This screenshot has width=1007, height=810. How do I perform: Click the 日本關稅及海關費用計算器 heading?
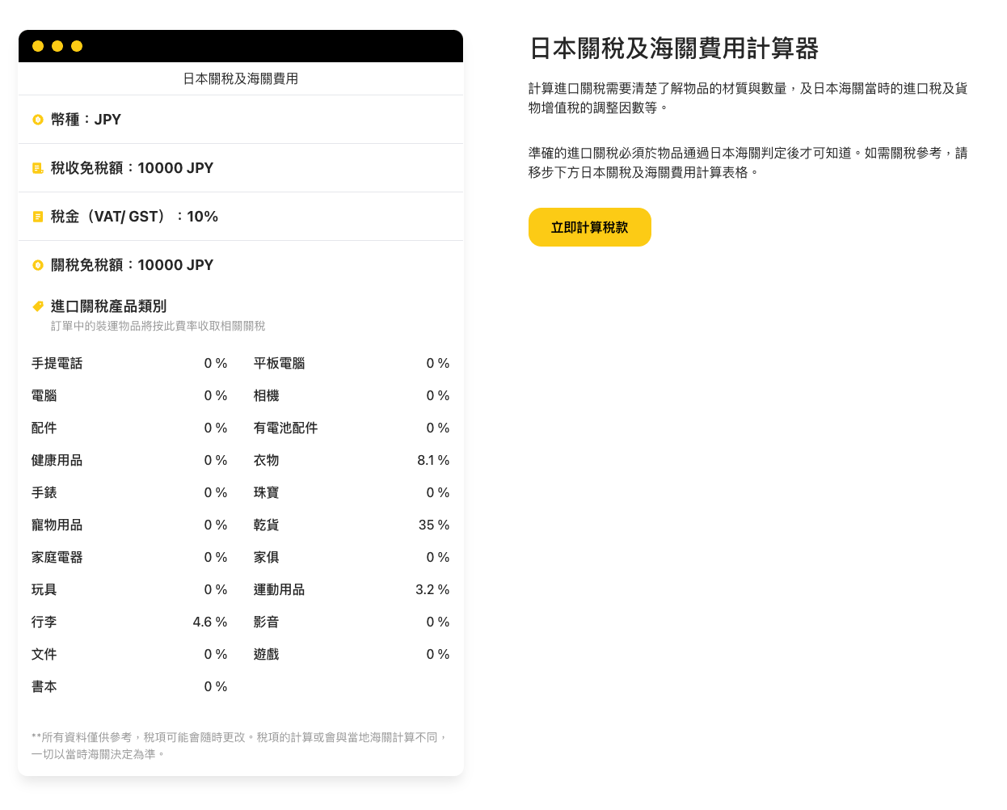[673, 48]
